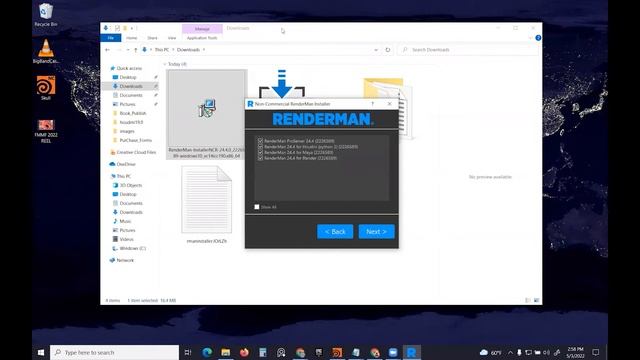This screenshot has width=640, height=360.
Task: Refresh the Downloads folder
Action: [x=388, y=50]
